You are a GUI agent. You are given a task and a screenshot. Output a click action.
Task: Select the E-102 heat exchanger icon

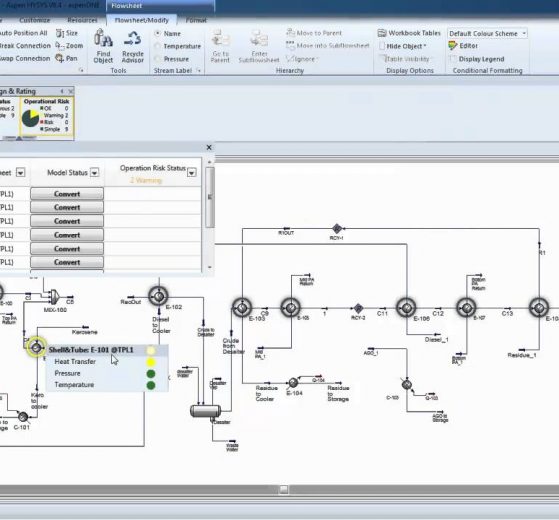click(x=158, y=296)
